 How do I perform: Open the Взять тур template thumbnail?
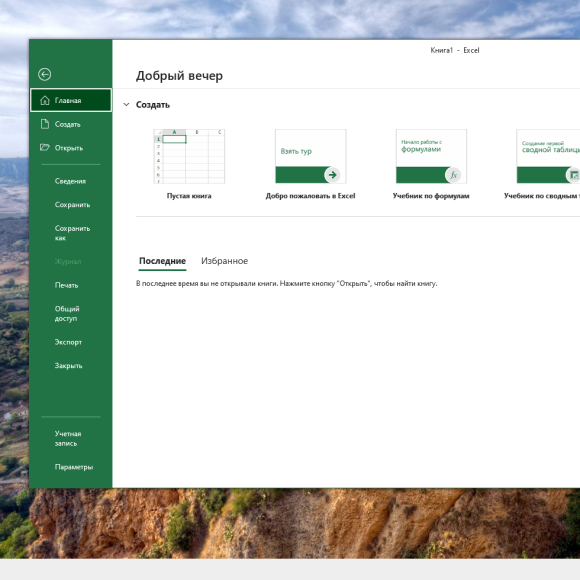311,156
